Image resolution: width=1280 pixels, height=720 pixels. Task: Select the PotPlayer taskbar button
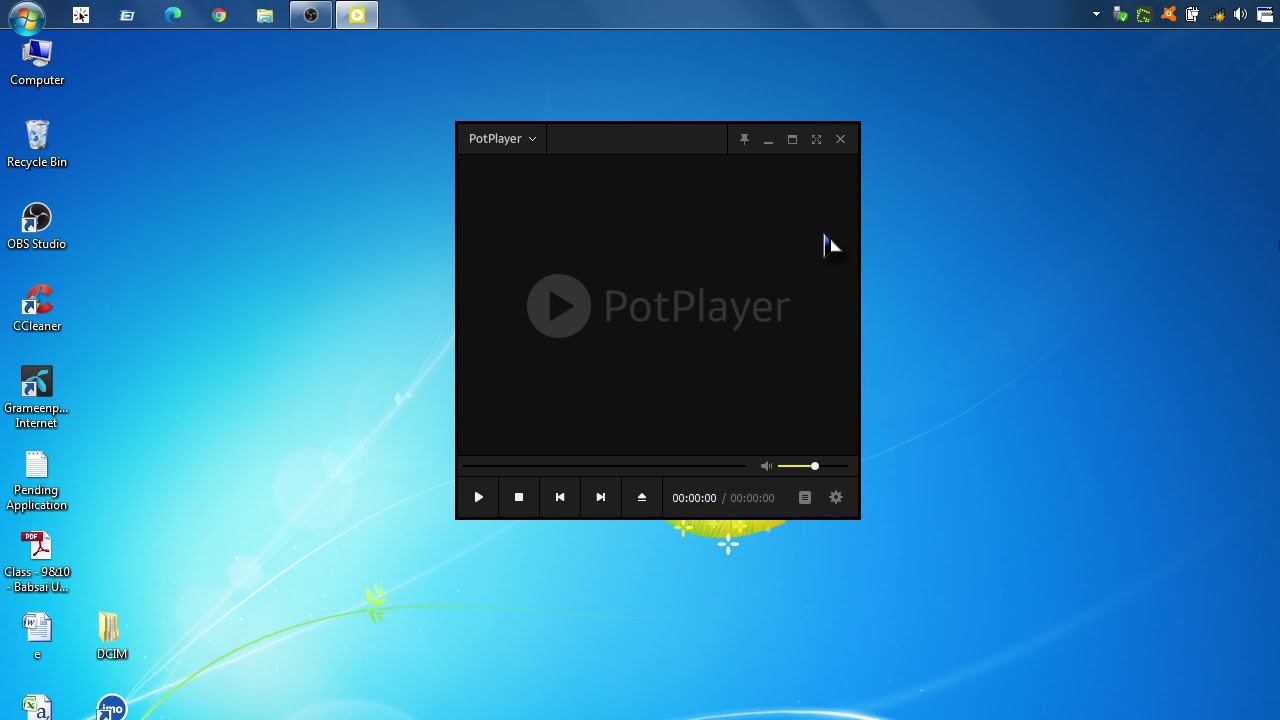(x=357, y=15)
